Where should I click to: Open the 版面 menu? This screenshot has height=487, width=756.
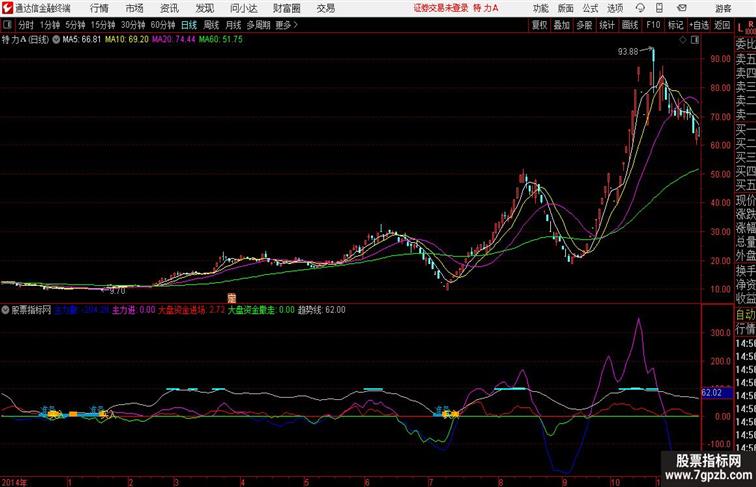[566, 8]
